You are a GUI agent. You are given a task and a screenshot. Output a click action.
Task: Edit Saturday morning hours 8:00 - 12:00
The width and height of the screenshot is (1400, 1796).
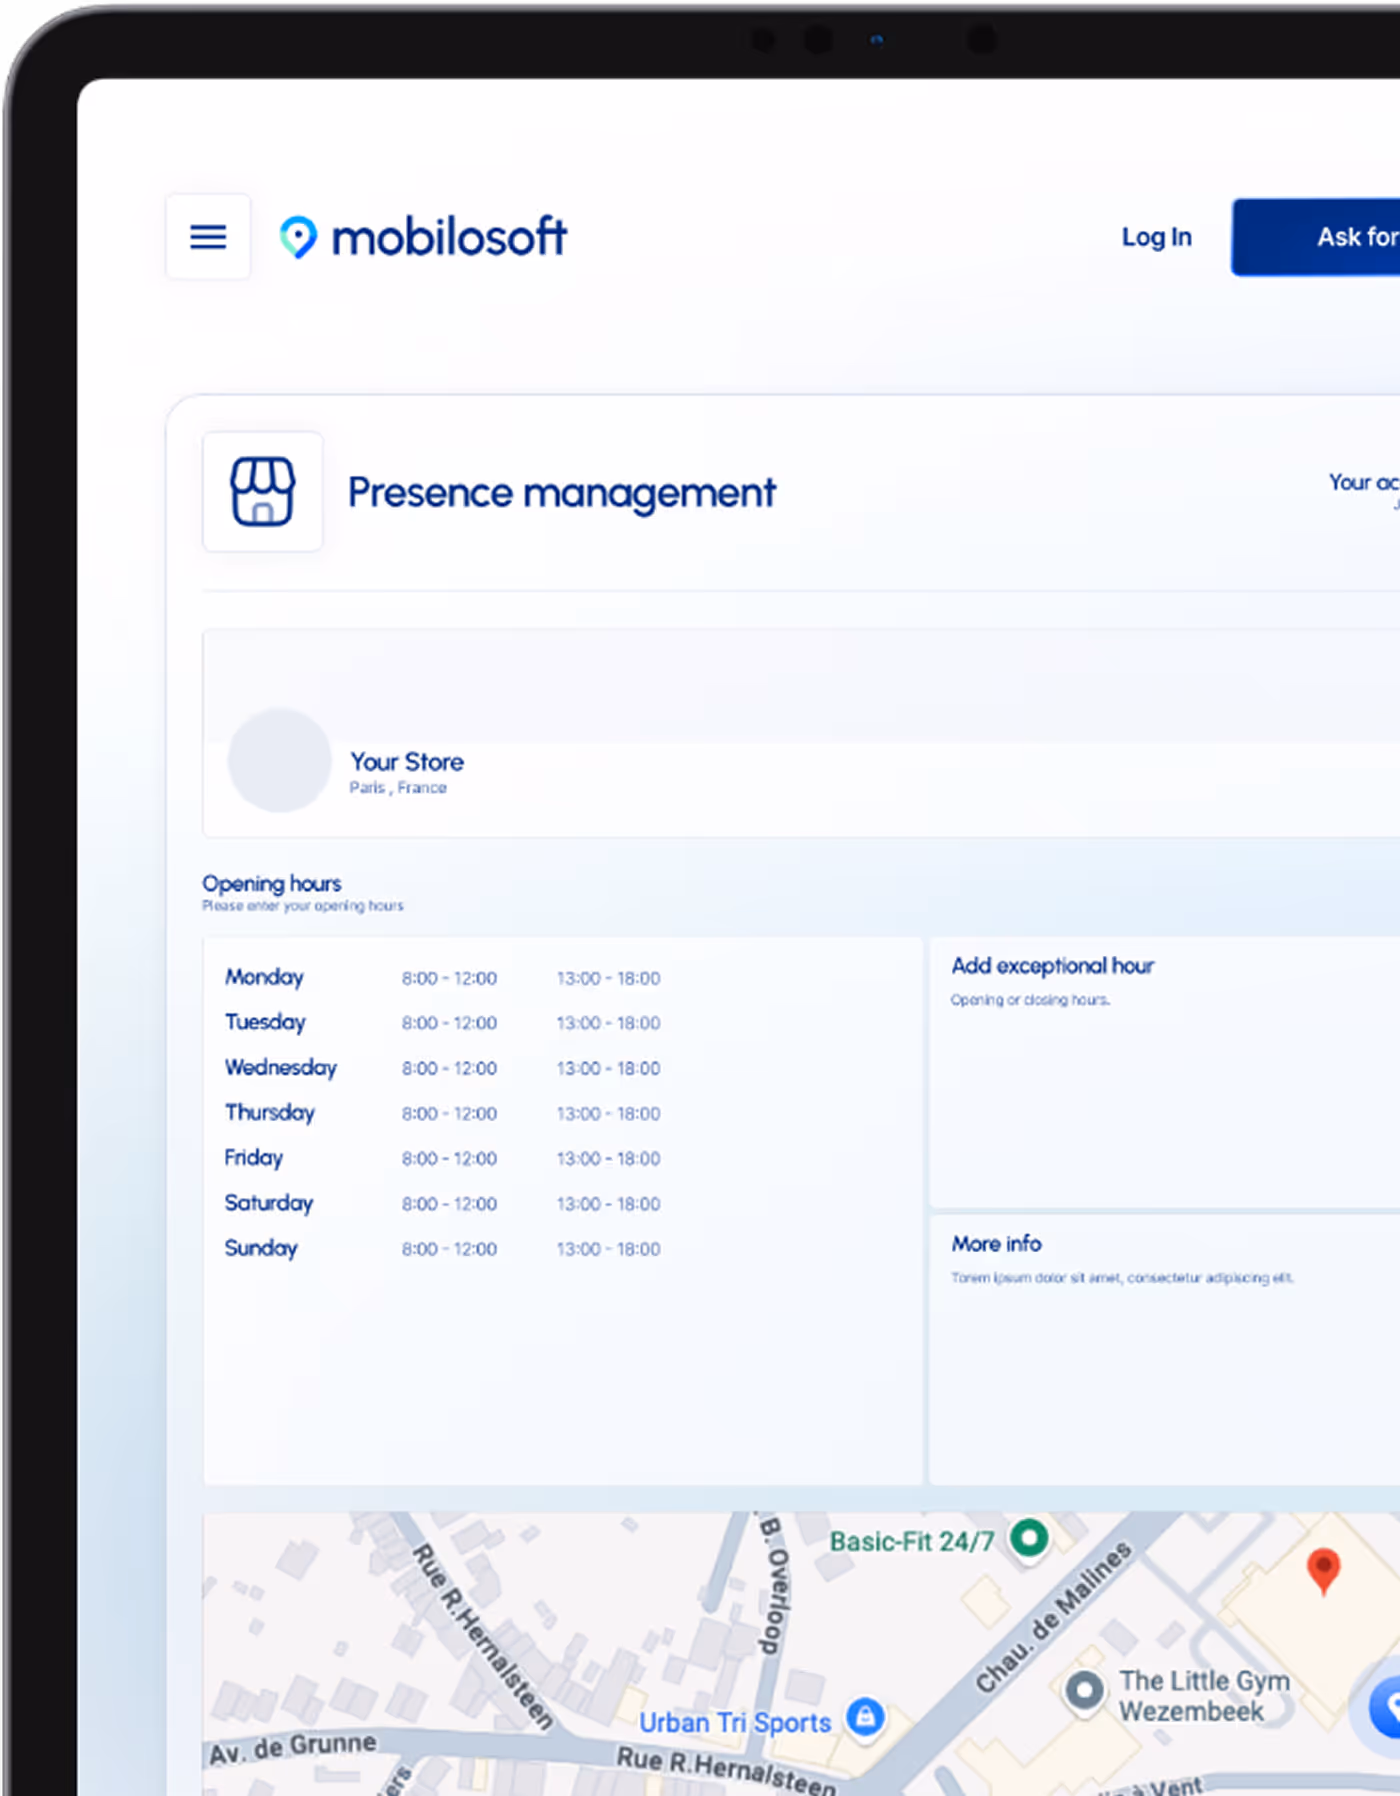(449, 1204)
